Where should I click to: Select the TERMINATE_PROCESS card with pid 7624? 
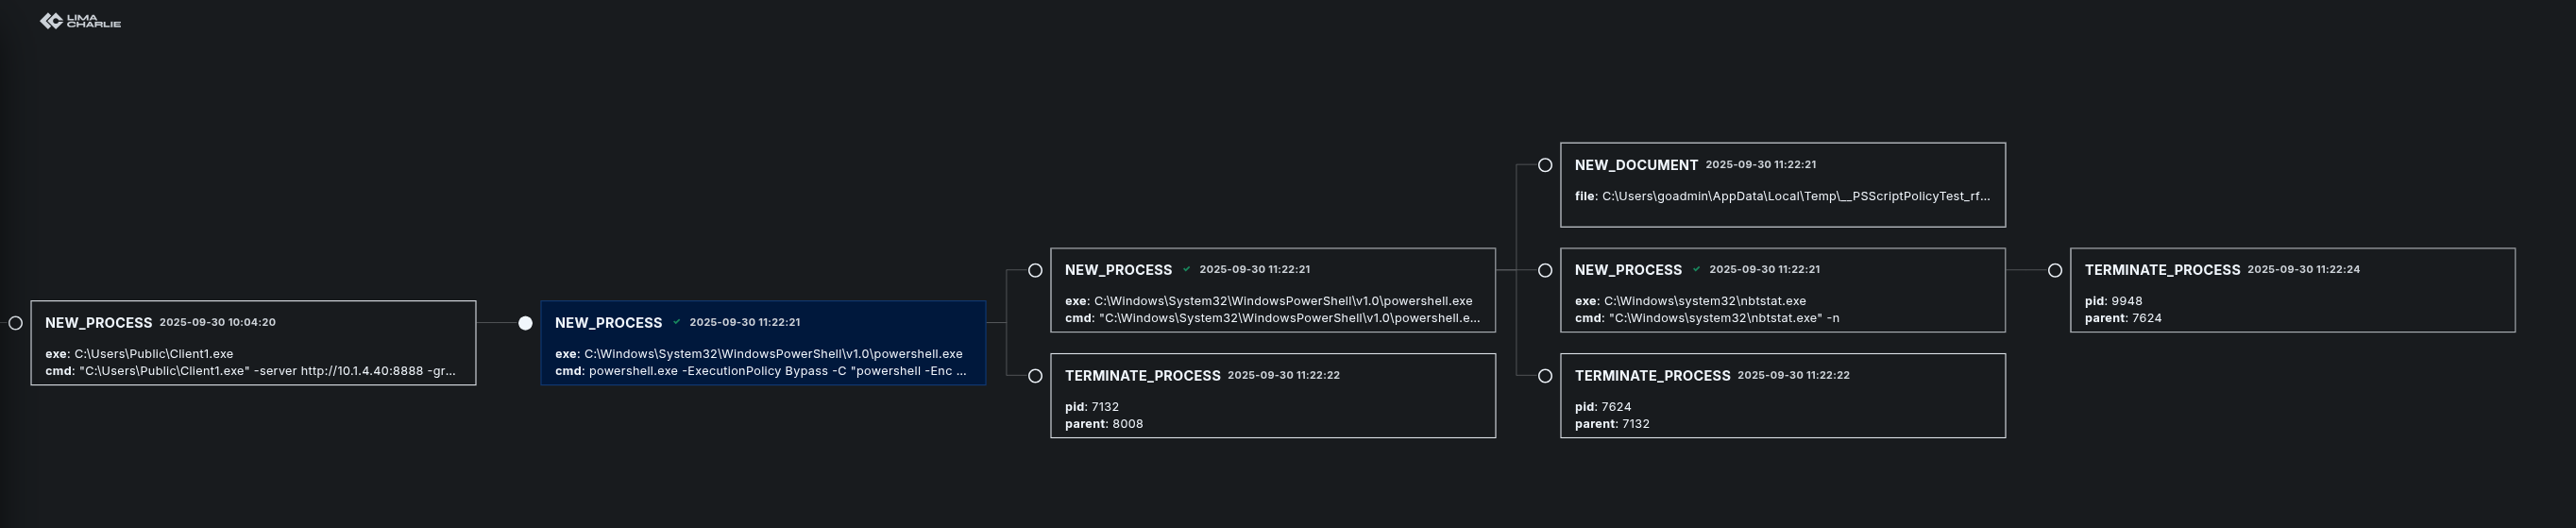[x=1783, y=396]
